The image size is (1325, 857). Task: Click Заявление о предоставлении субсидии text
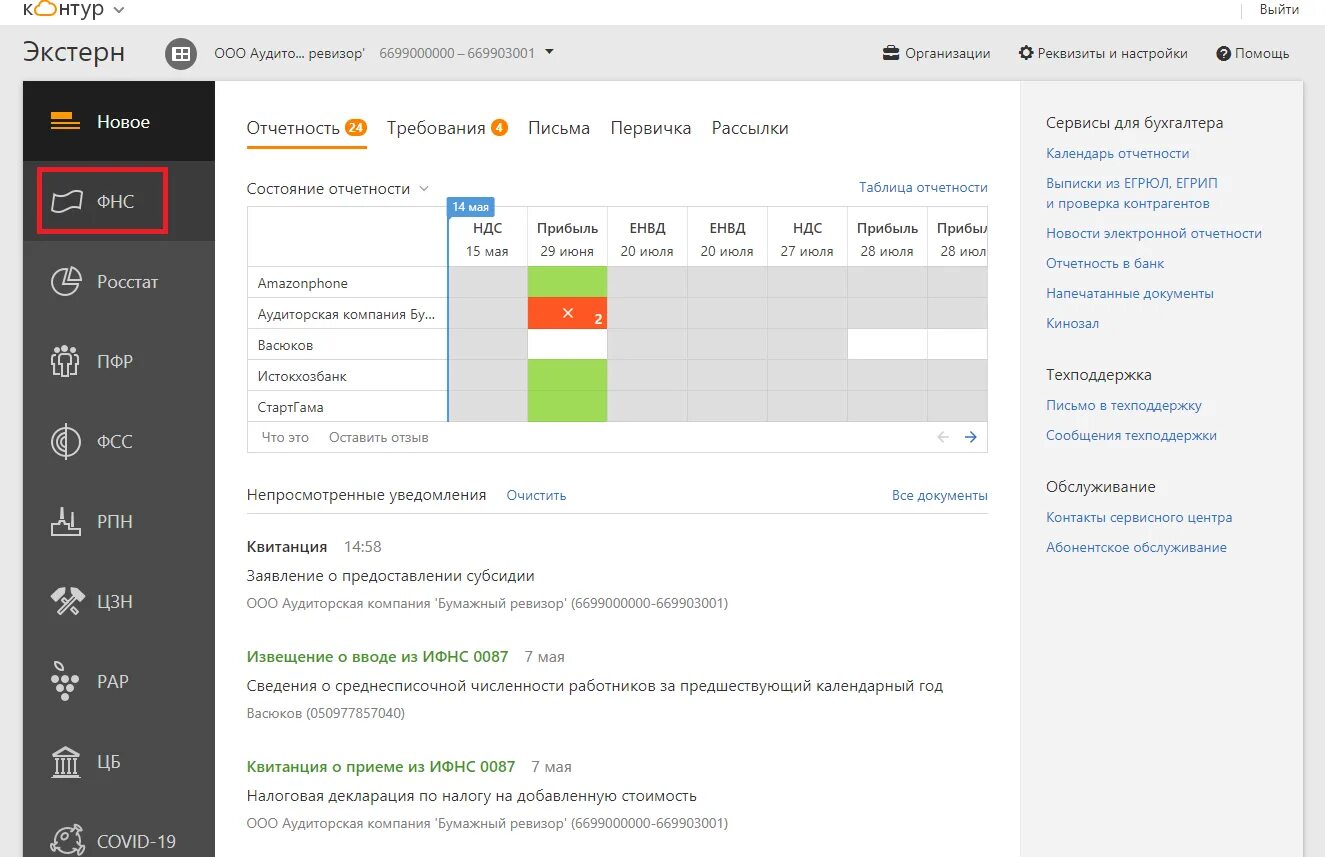(x=391, y=576)
